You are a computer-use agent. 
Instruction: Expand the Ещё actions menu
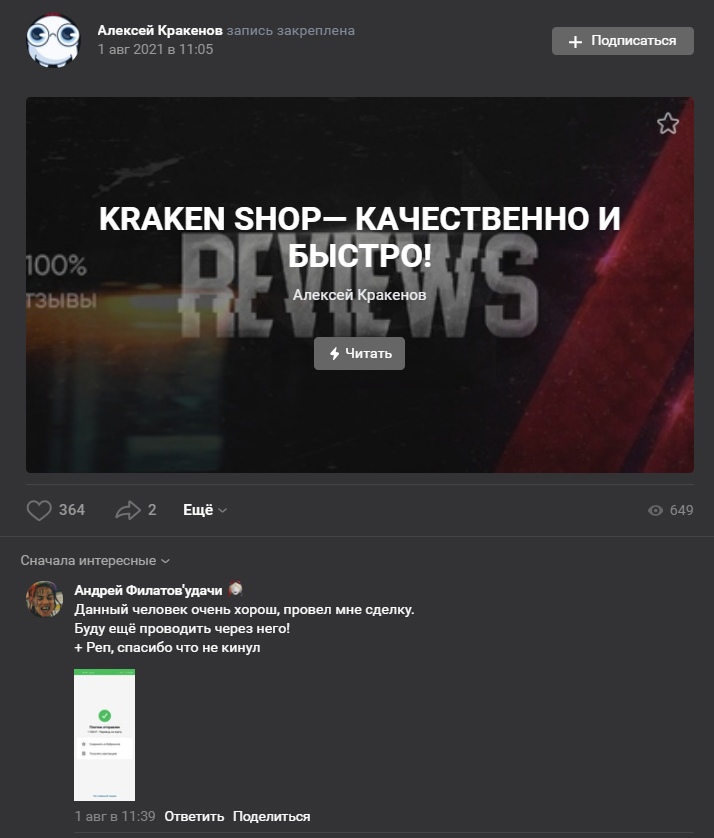pyautogui.click(x=205, y=510)
